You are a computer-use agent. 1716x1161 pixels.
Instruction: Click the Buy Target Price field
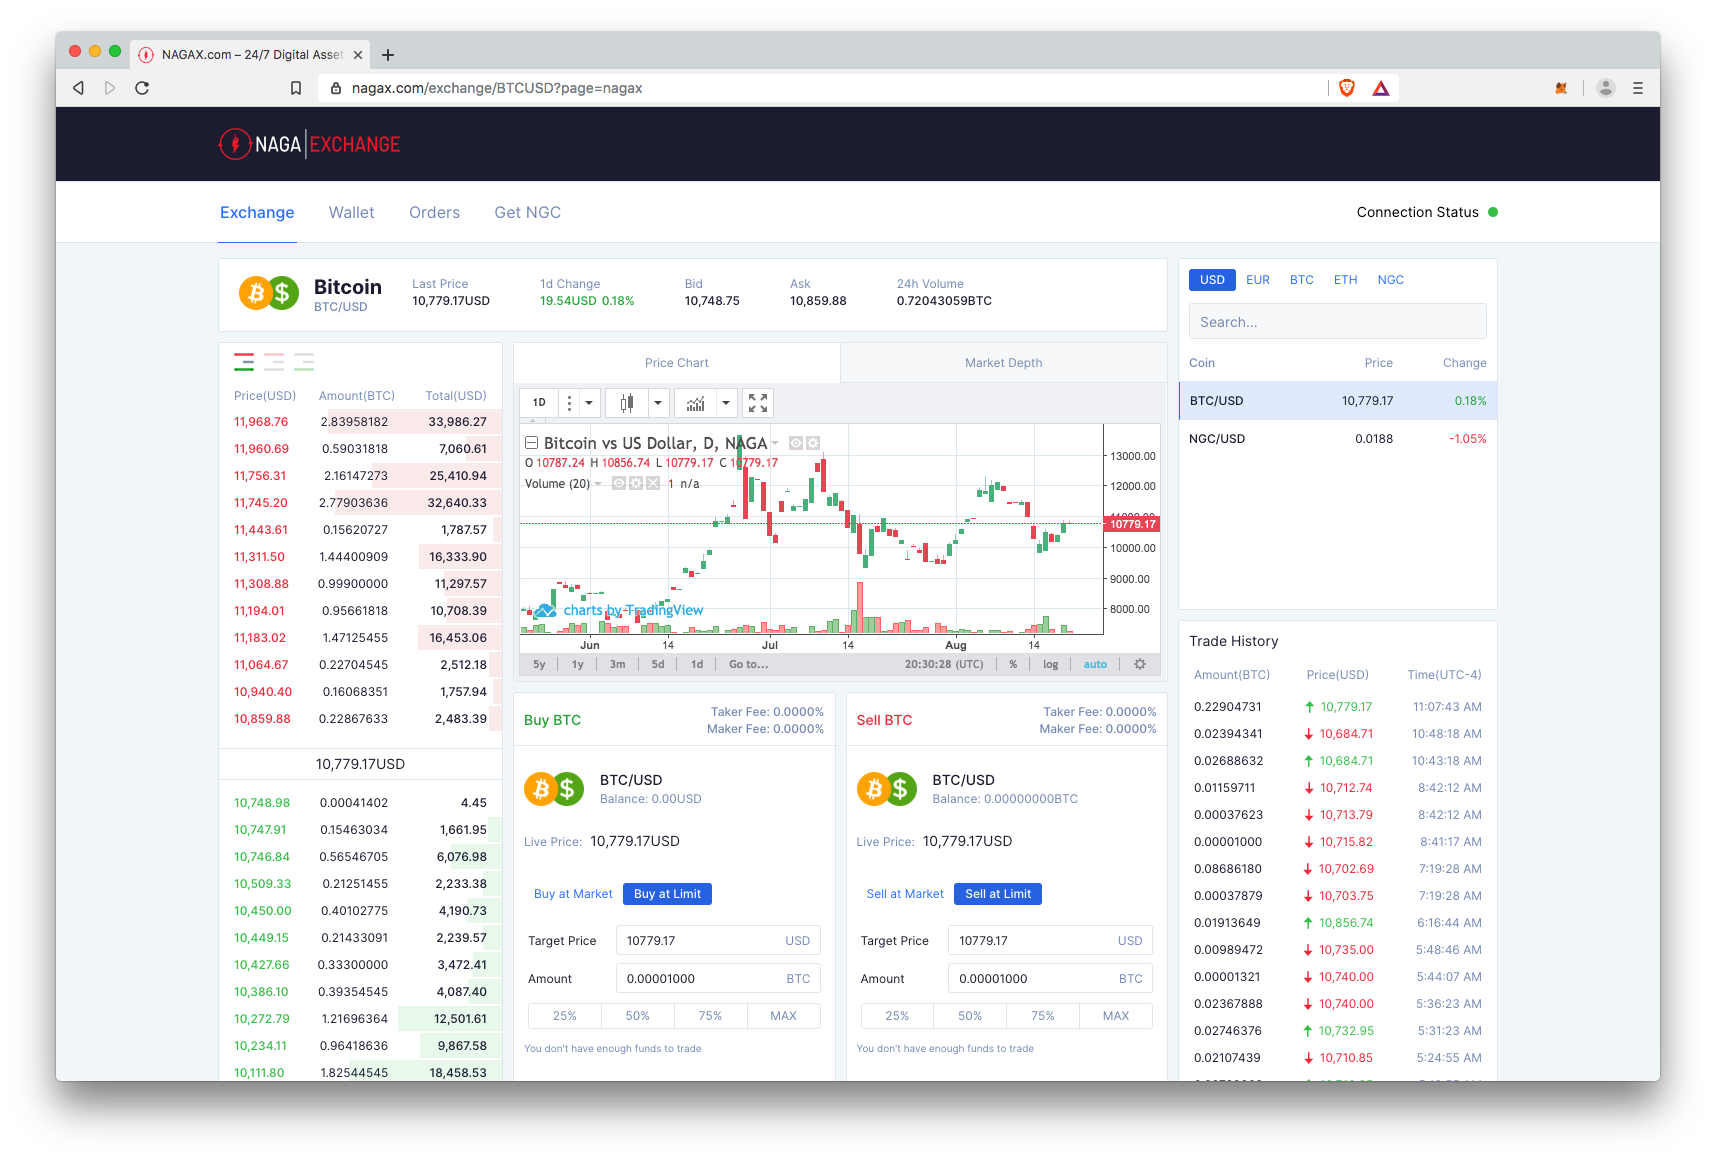pyautogui.click(x=718, y=941)
